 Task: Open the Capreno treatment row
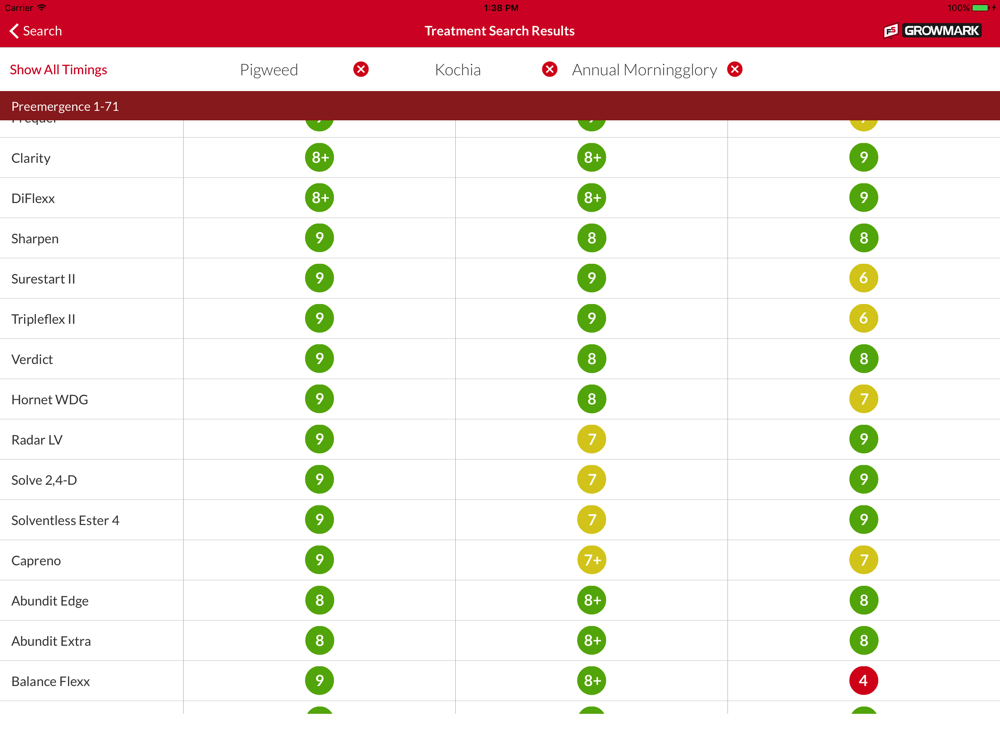point(500,559)
